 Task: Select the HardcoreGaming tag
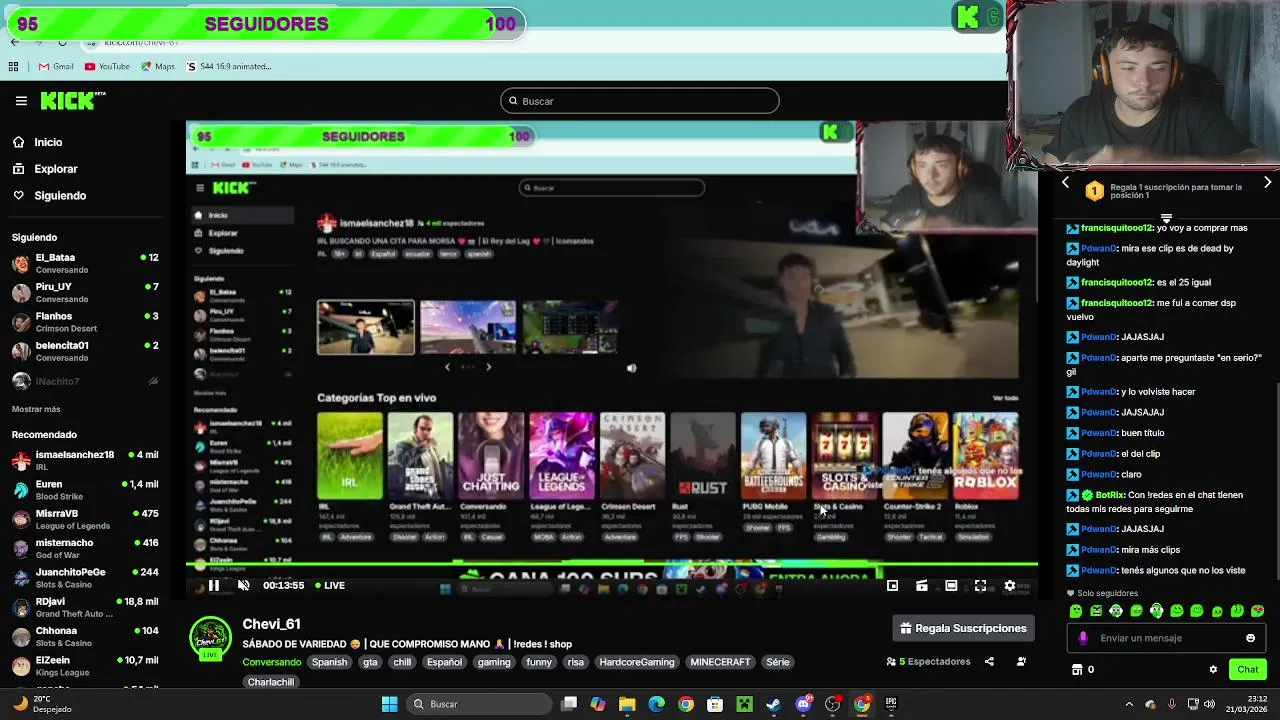click(637, 662)
